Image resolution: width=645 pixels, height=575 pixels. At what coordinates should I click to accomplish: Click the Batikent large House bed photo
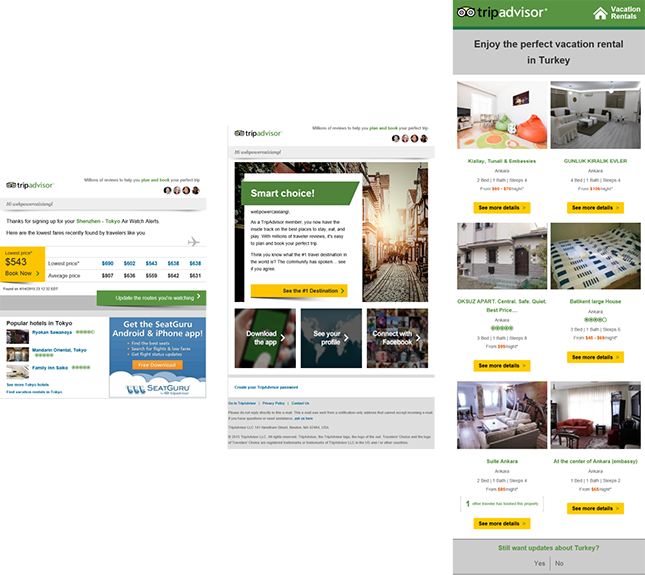[595, 256]
